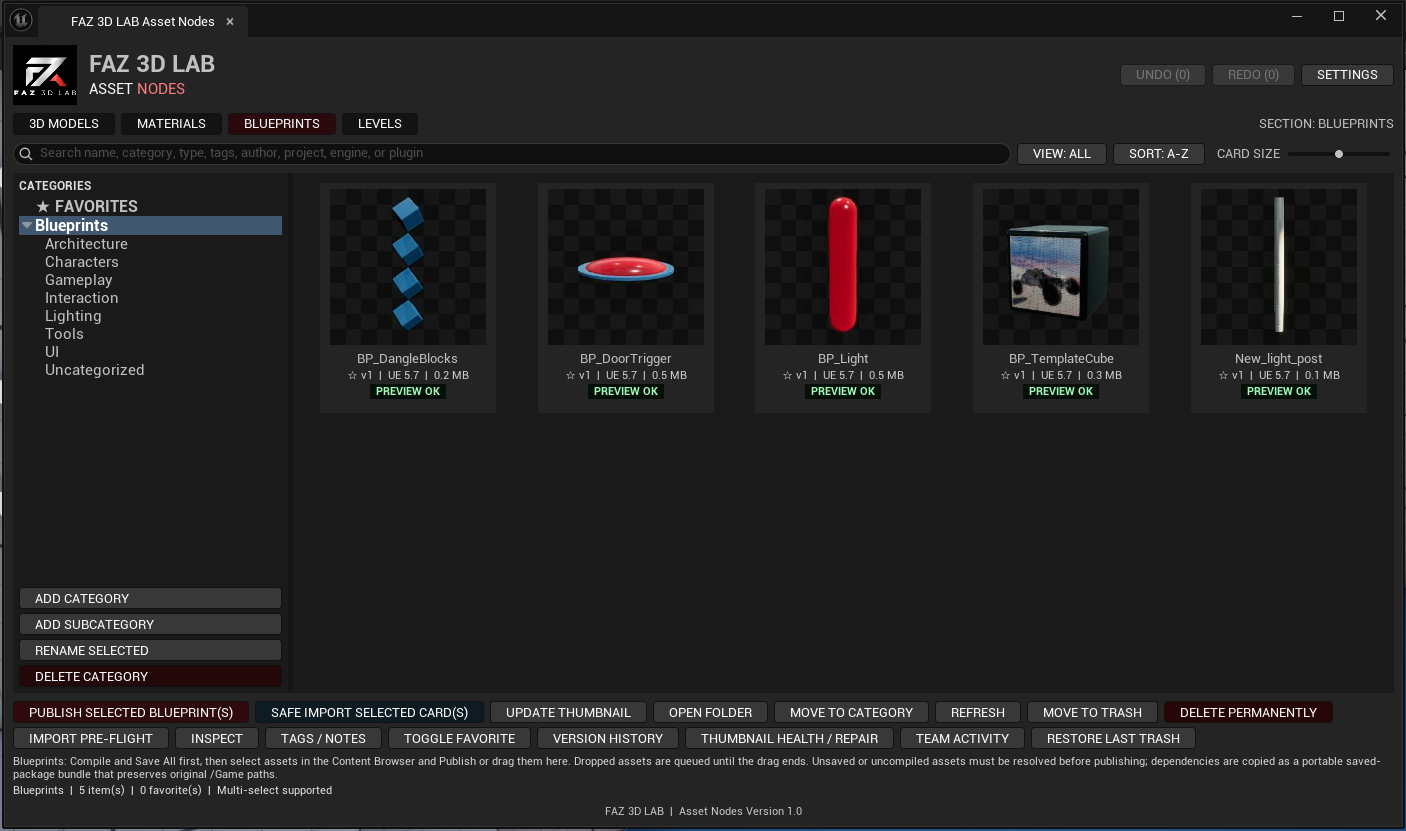The width and height of the screenshot is (1406, 831).
Task: Close the FAZ 3D LAB Asset Nodes tab
Action: coord(230,21)
